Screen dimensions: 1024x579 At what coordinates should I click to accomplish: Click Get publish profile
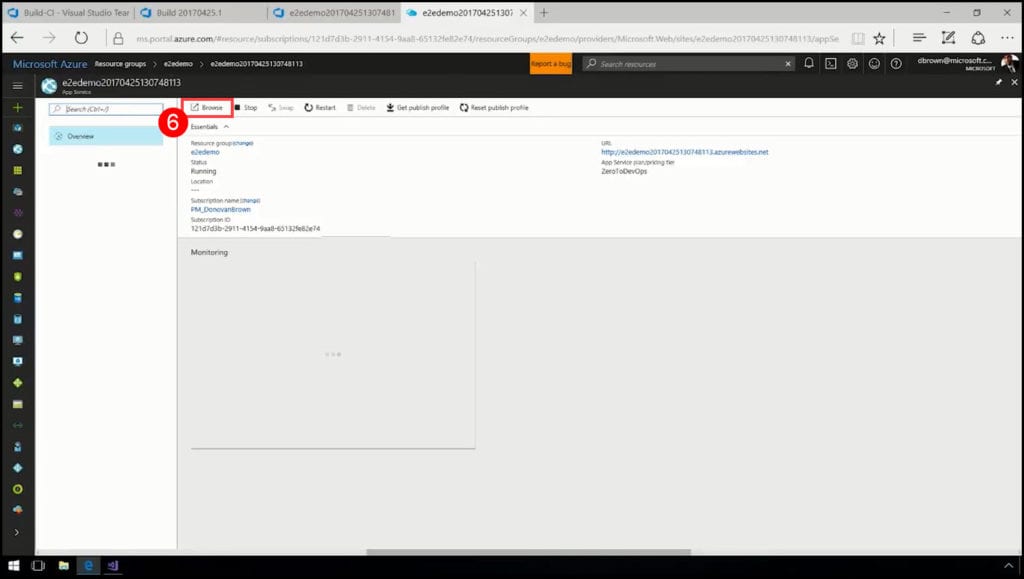pyautogui.click(x=418, y=108)
